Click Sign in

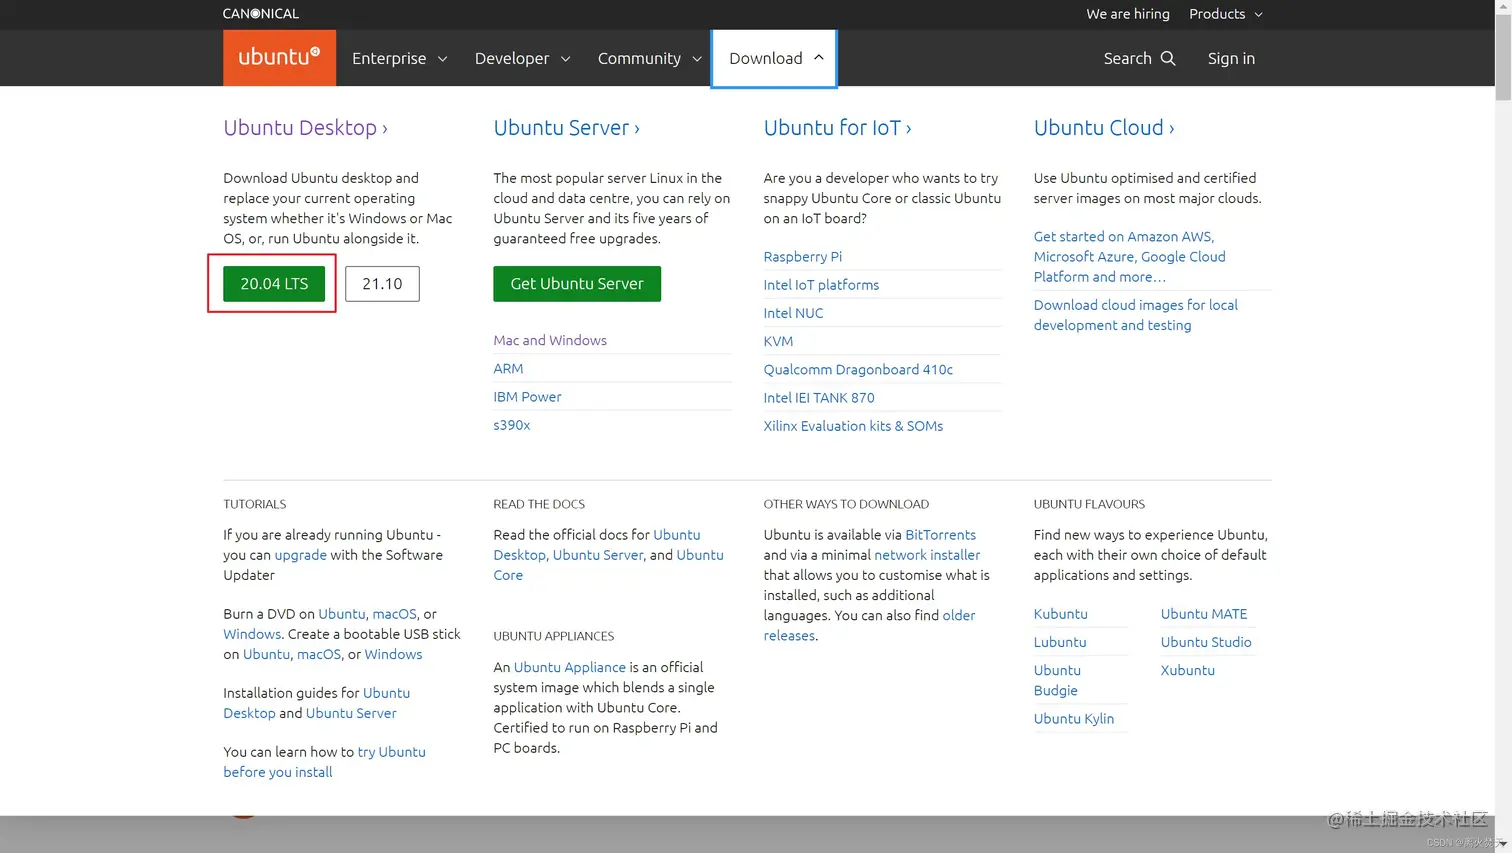(x=1231, y=58)
